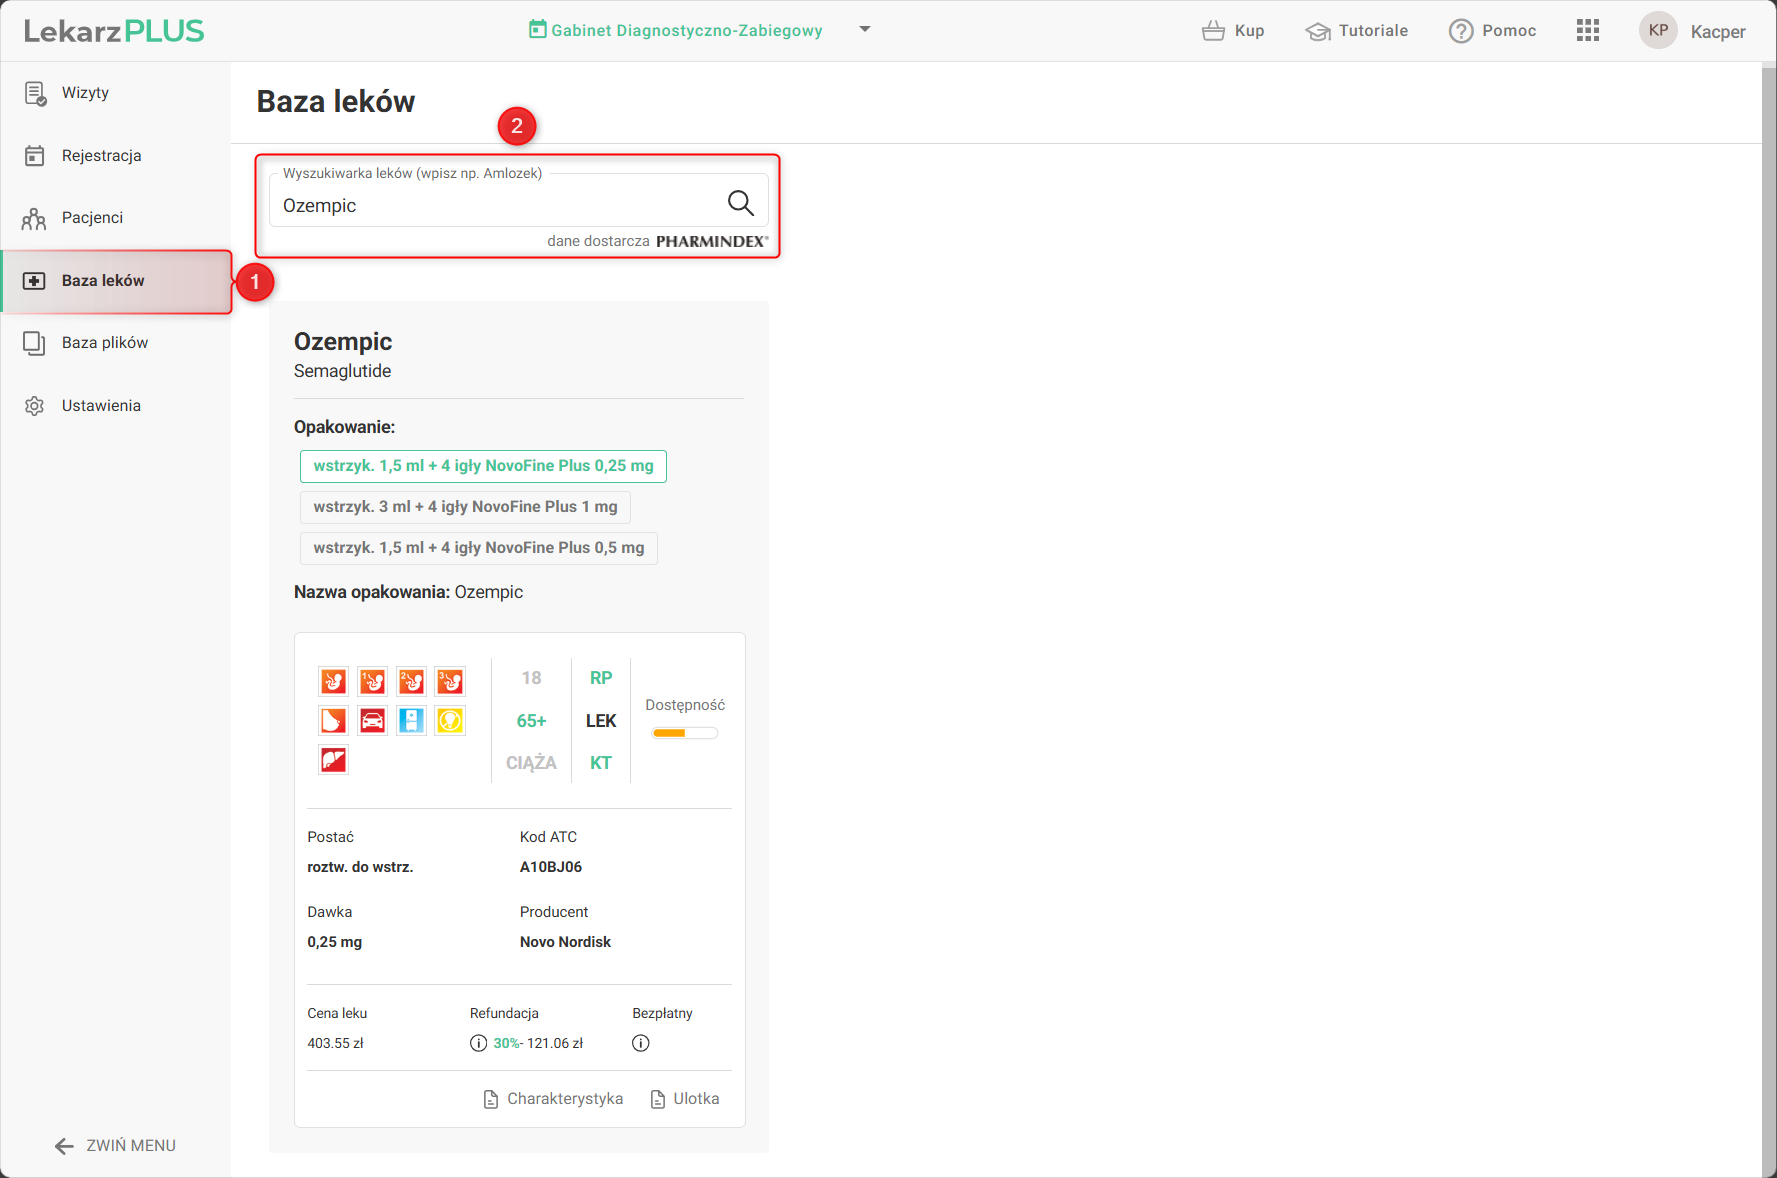Click the CIĄŻA label
The width and height of the screenshot is (1777, 1178).
tap(531, 763)
